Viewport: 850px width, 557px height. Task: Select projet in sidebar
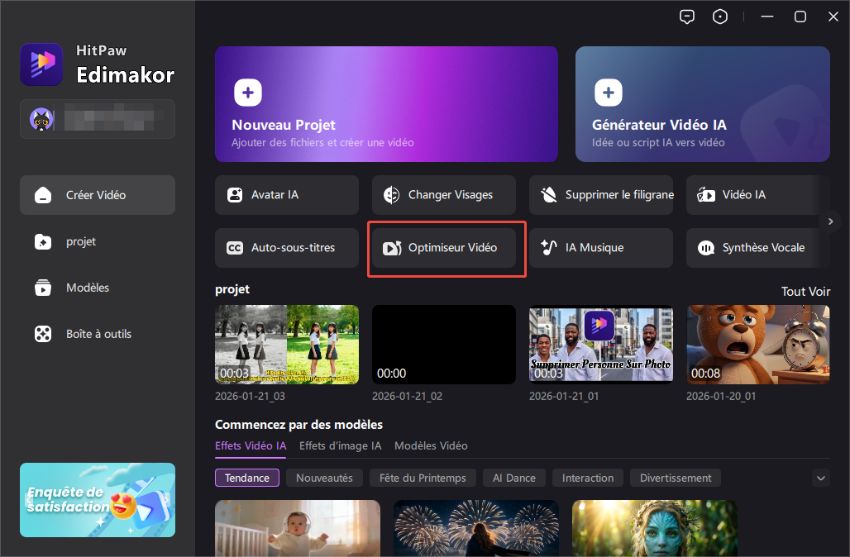tap(98, 242)
